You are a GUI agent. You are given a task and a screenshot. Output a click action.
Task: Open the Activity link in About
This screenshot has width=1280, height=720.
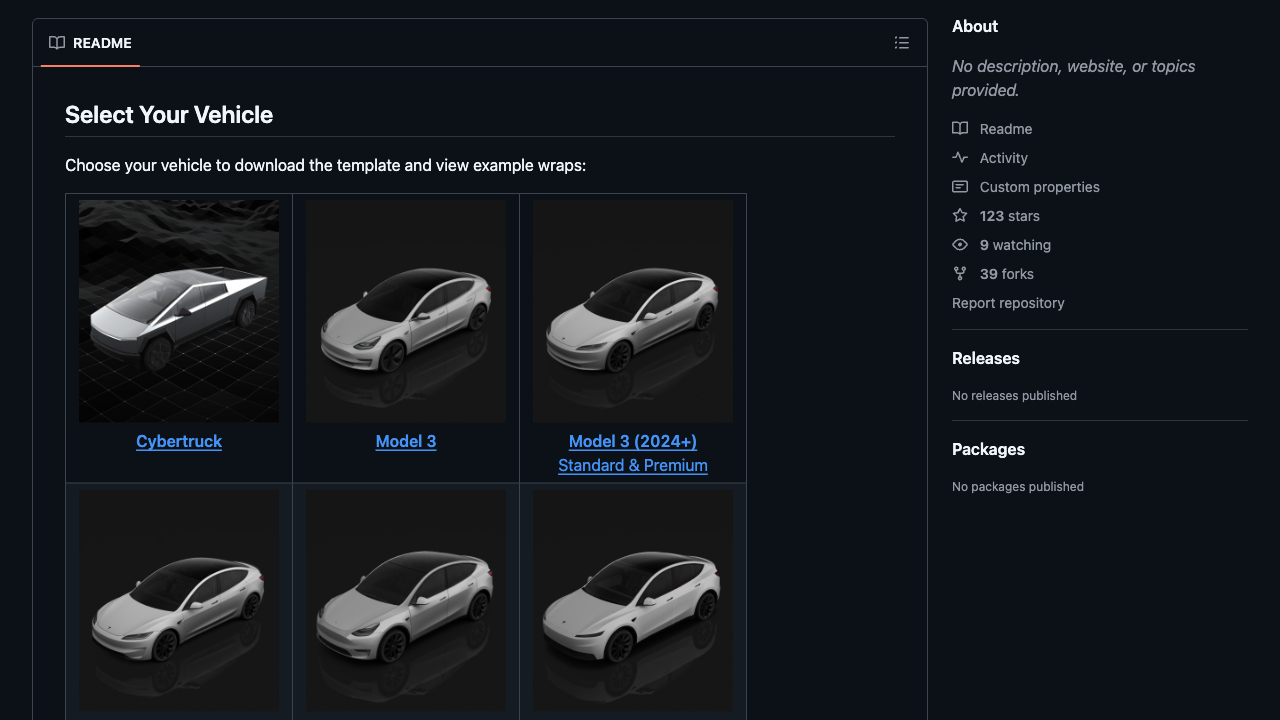1003,158
